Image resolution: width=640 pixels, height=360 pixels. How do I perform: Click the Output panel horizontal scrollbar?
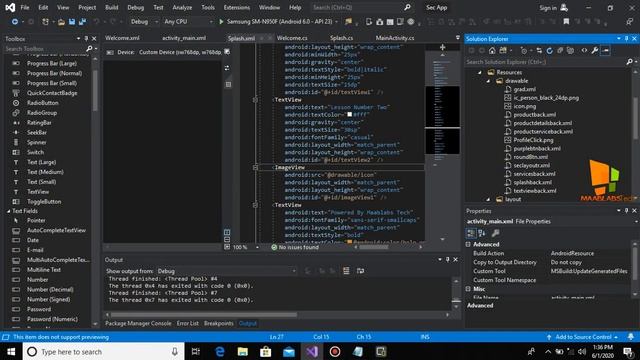pos(203,315)
